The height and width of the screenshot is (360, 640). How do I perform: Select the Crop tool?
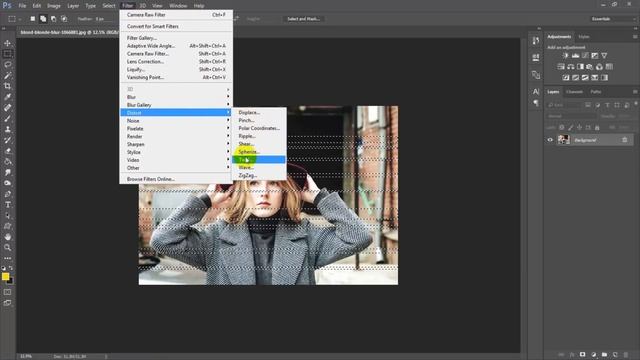(x=7, y=86)
